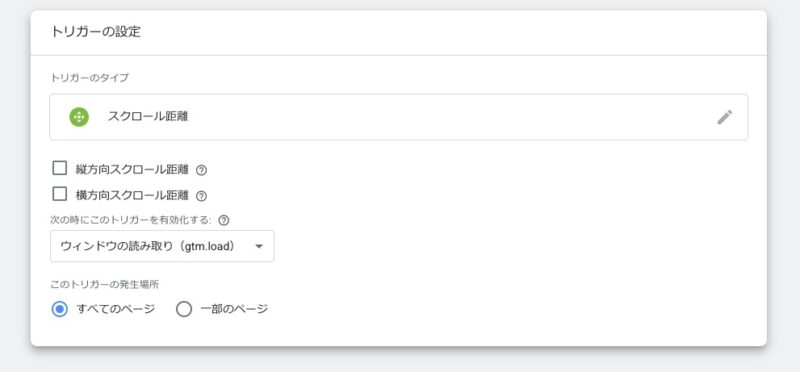Click the スクロール距離 trigger type box
The width and height of the screenshot is (800, 372).
coord(398,117)
